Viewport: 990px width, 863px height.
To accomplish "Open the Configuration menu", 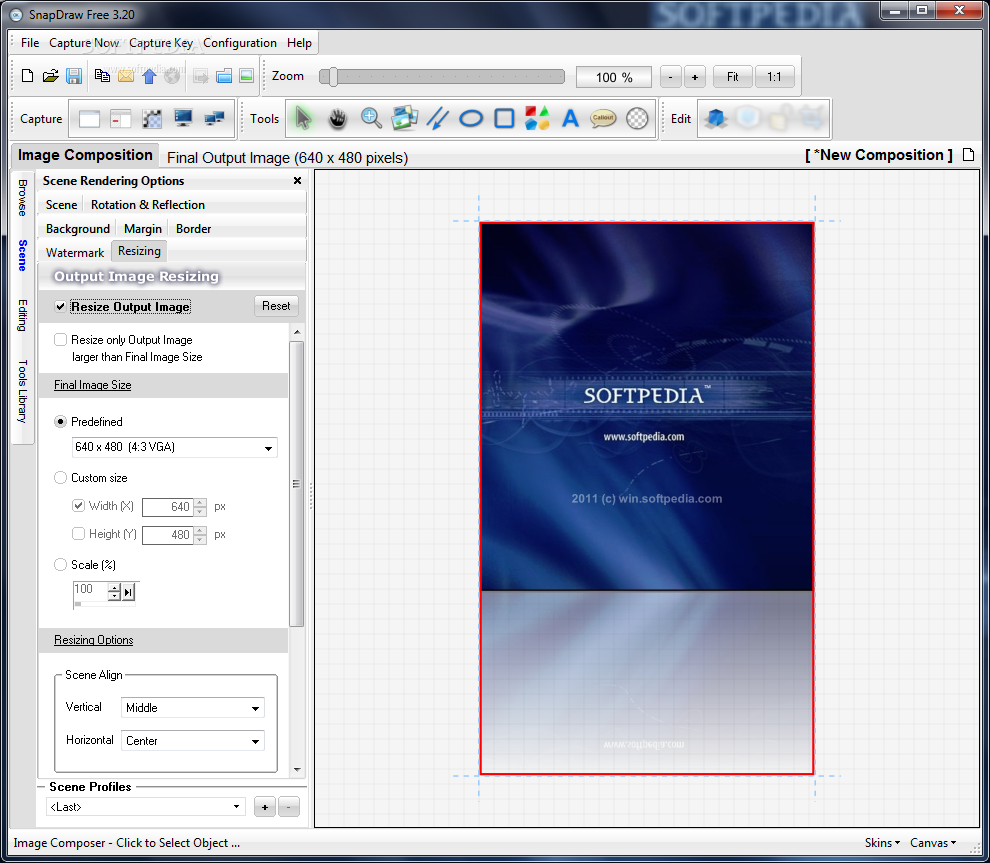I will pos(240,43).
